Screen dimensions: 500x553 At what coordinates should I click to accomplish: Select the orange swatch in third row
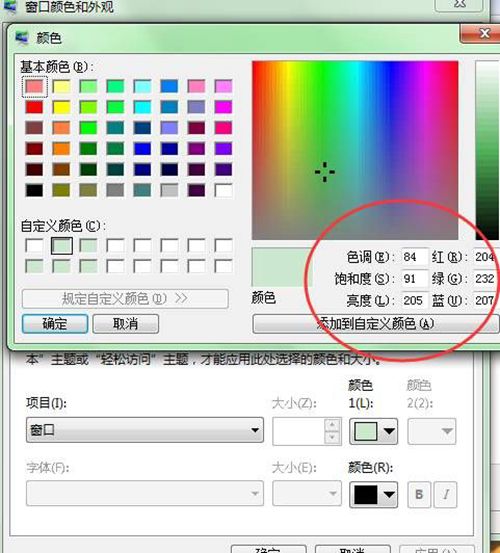point(61,128)
